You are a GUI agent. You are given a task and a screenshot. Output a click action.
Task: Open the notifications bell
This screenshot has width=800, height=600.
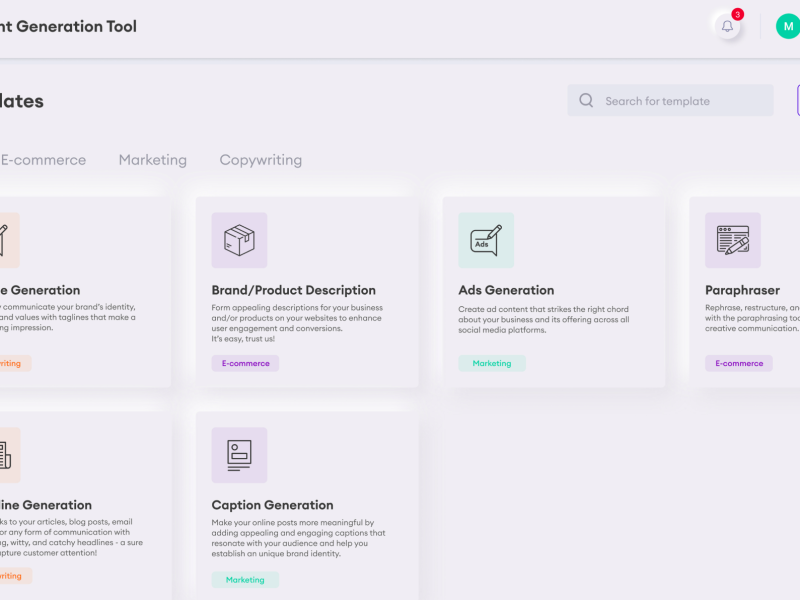coord(727,27)
